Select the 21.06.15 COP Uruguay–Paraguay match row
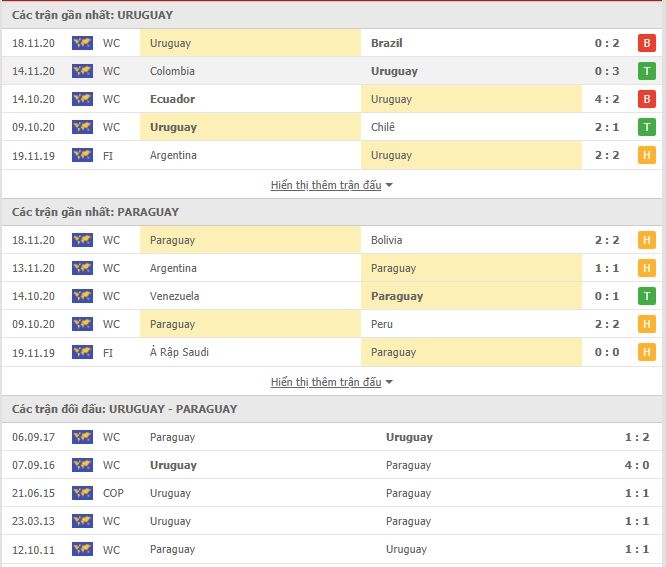This screenshot has width=666, height=567. tap(332, 493)
